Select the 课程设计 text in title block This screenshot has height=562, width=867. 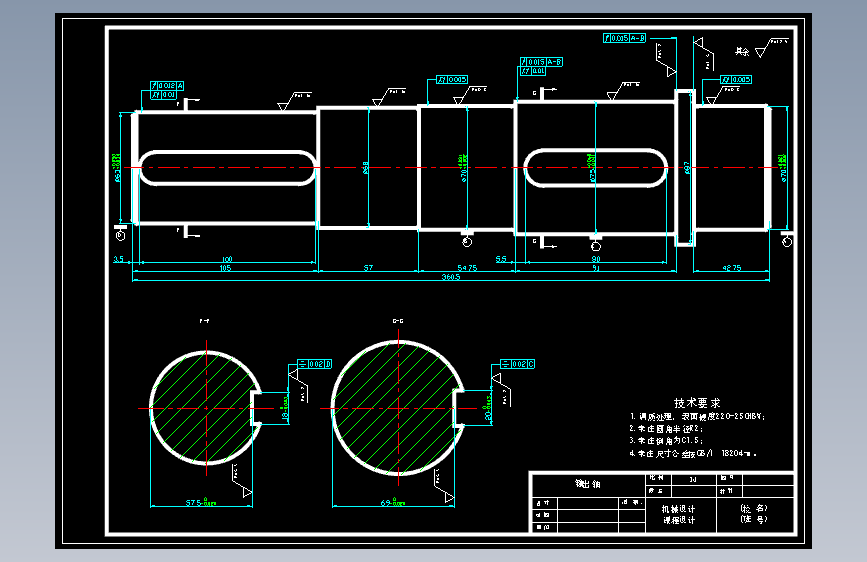point(679,520)
